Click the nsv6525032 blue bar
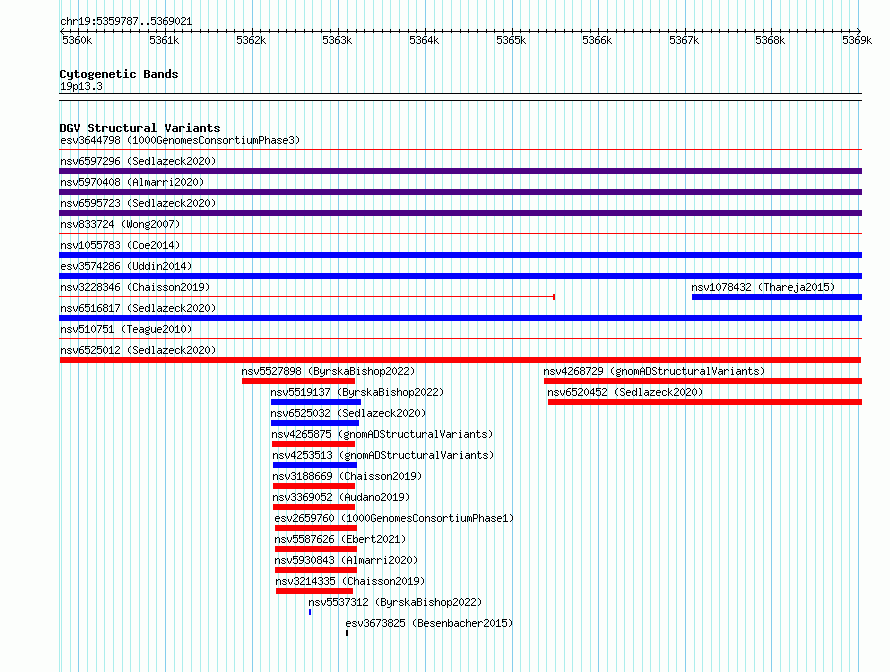The image size is (890, 672). (x=314, y=423)
